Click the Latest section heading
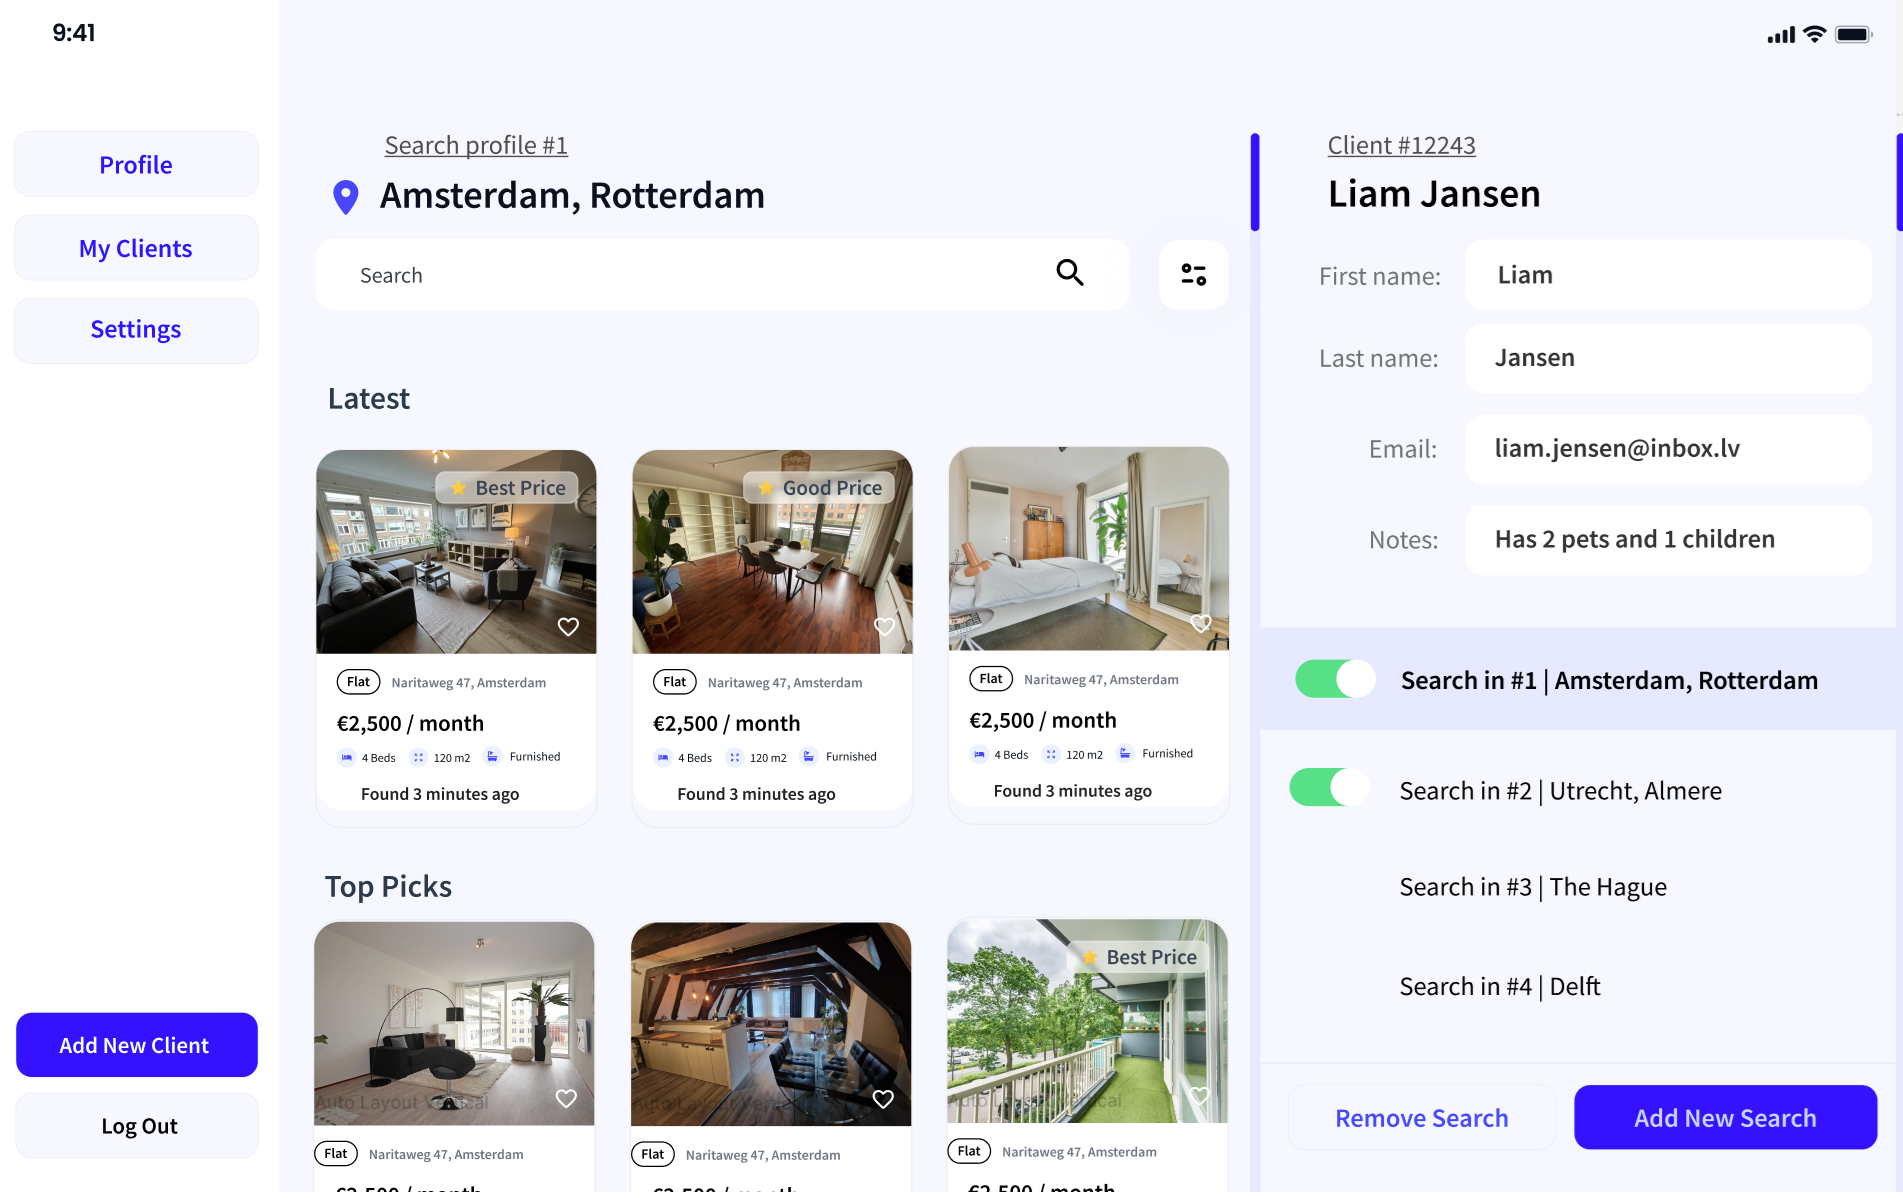This screenshot has width=1903, height=1198. click(369, 399)
